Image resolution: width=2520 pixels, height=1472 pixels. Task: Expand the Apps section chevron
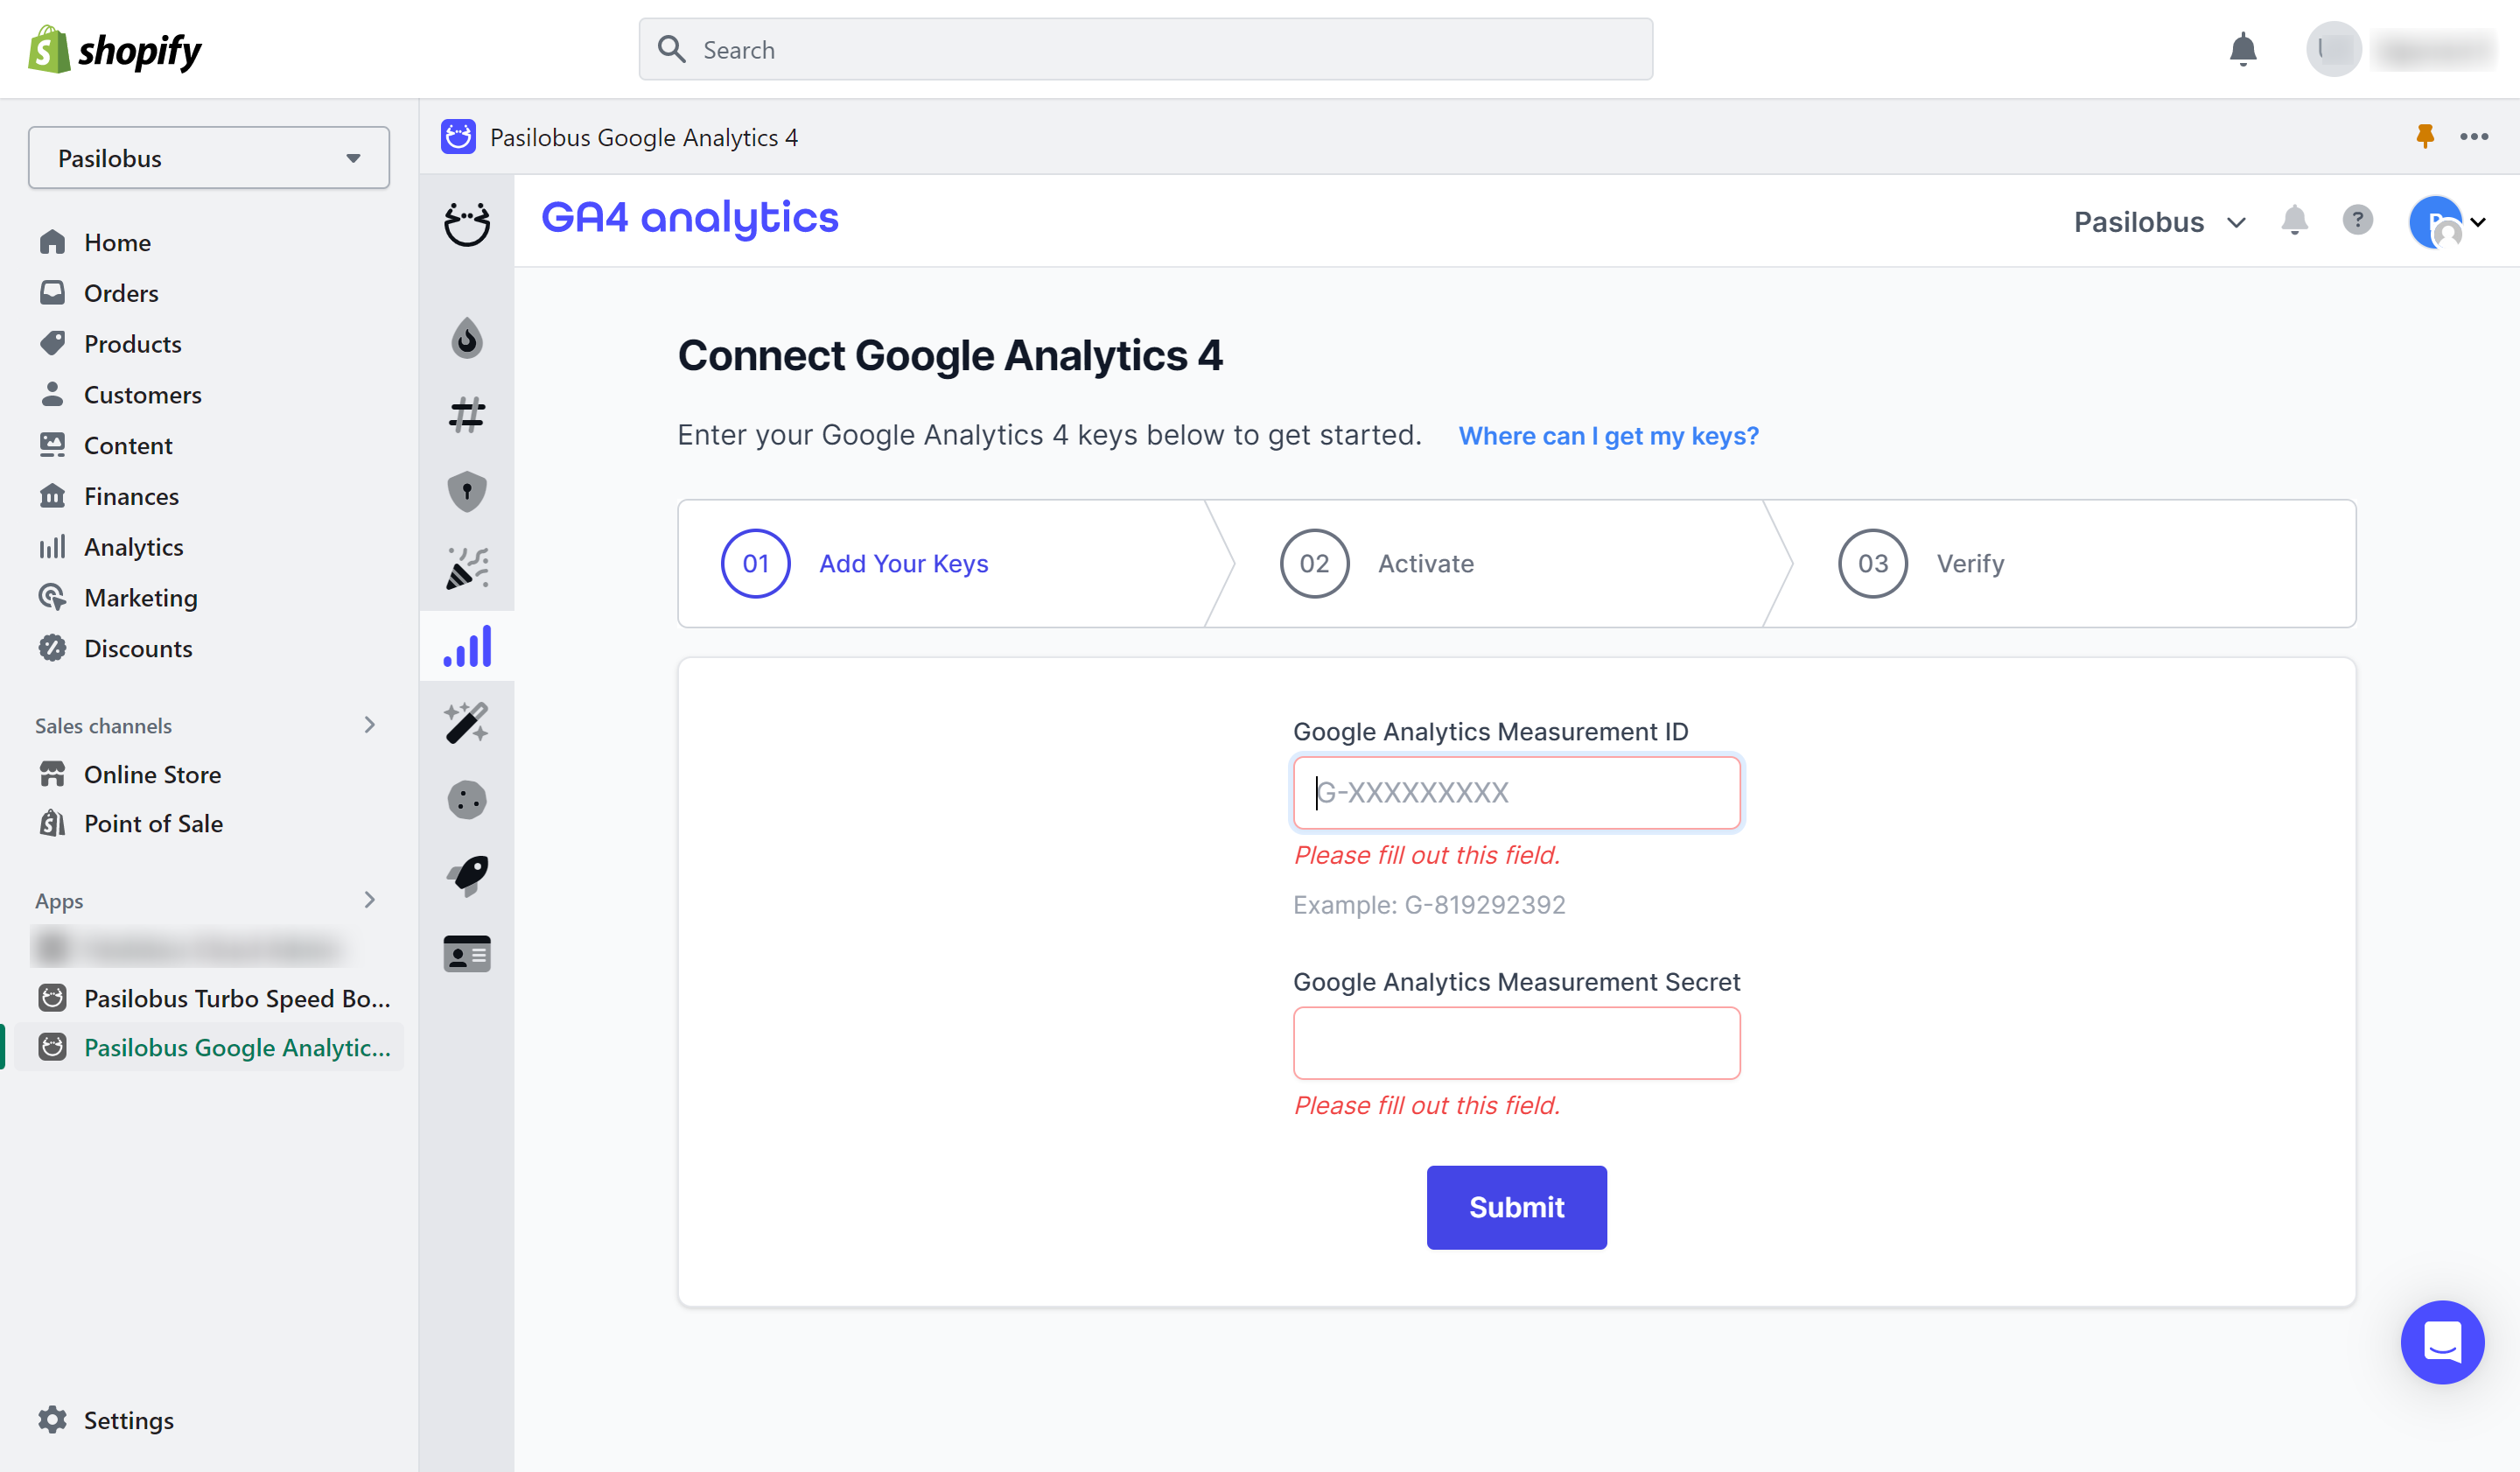pyautogui.click(x=369, y=900)
